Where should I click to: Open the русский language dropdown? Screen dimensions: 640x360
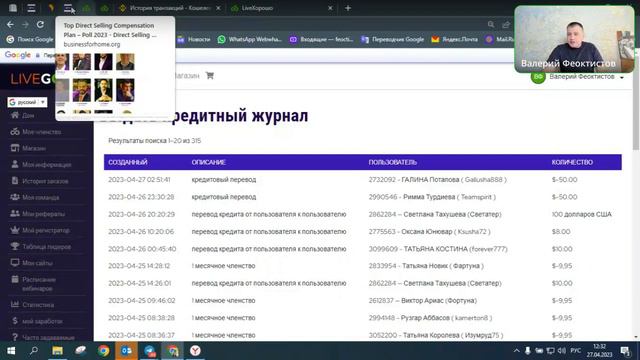click(27, 102)
